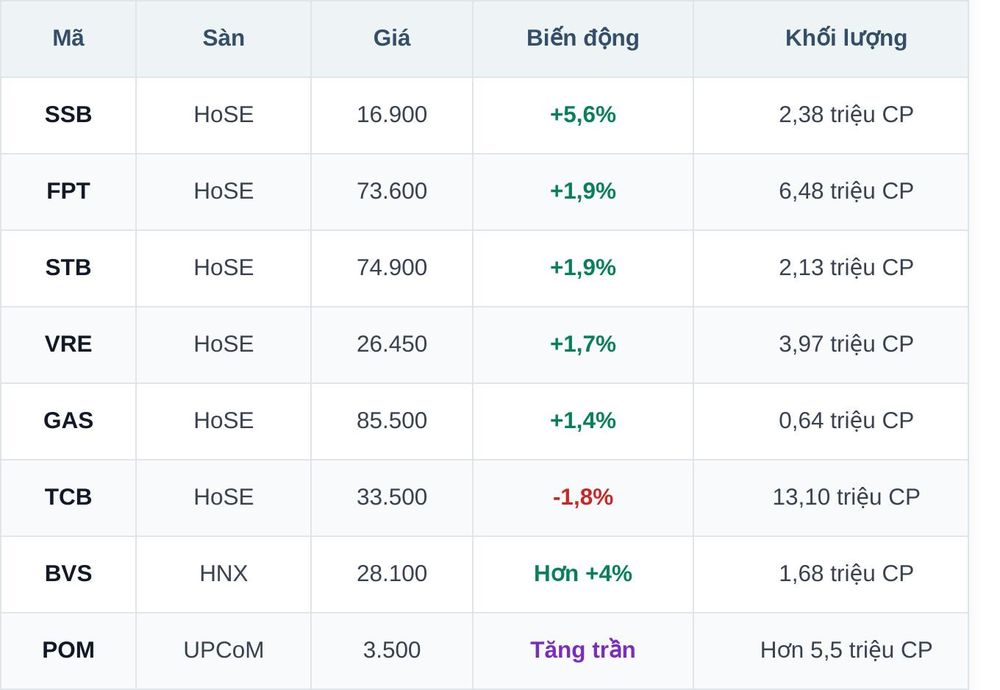Click the Tăng trần label for POM
Screen dimensions: 1000x690
click(583, 650)
